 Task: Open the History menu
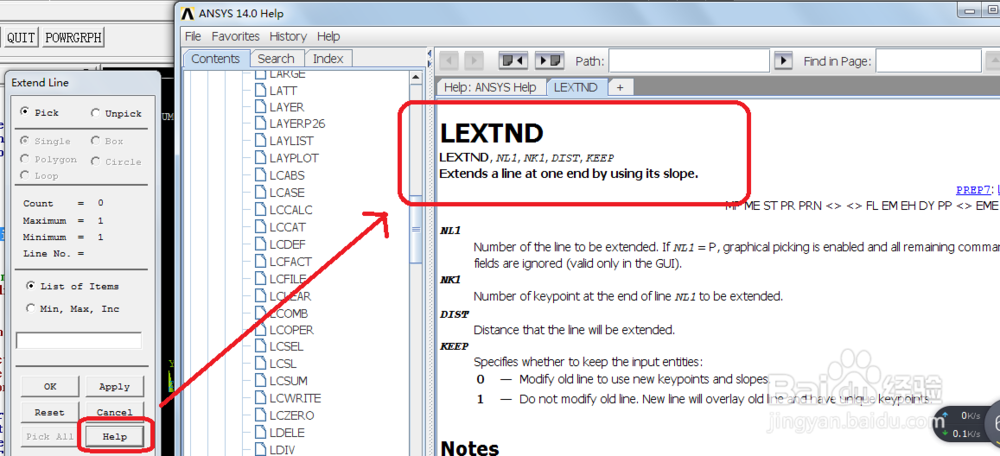click(x=288, y=36)
